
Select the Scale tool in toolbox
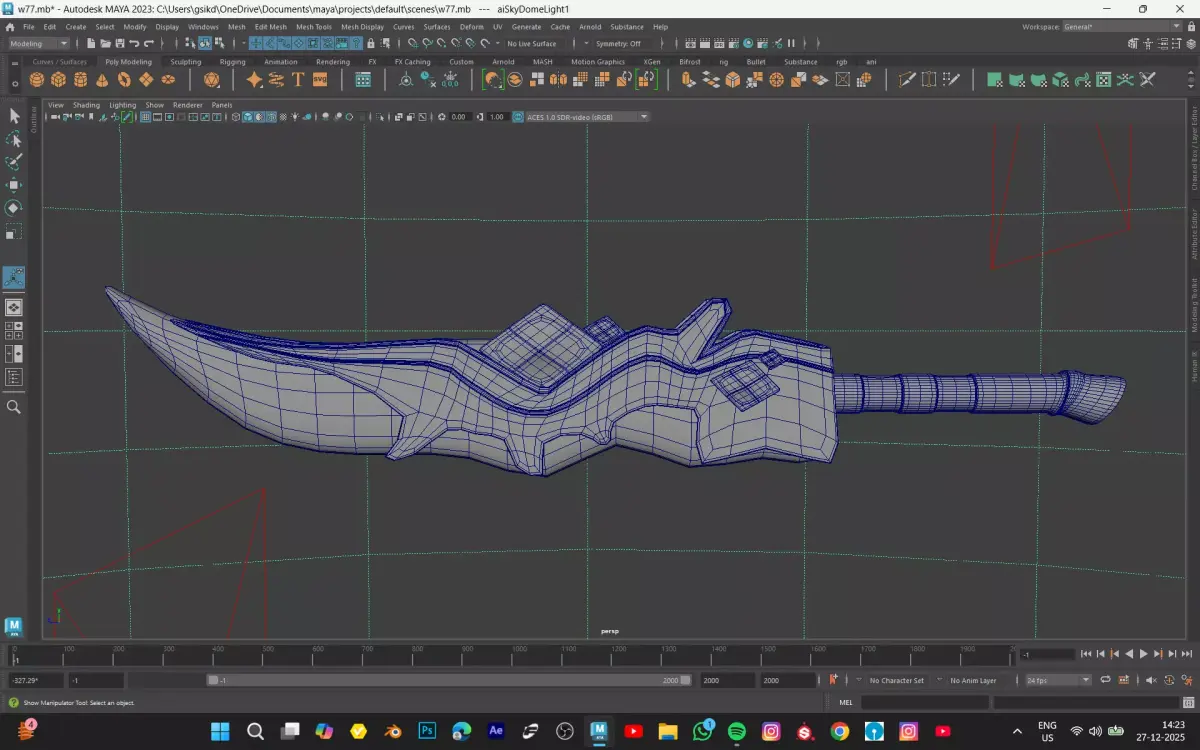pos(14,232)
